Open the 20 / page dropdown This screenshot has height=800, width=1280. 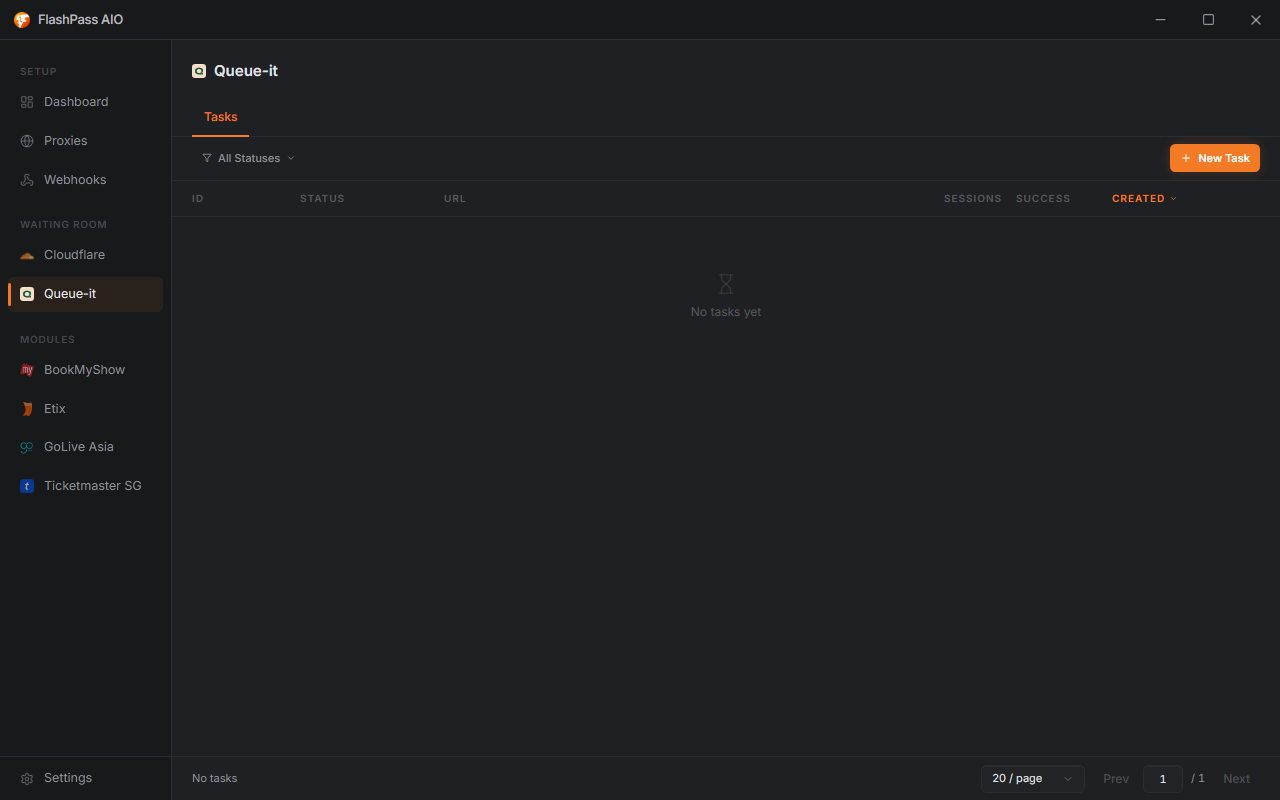tap(1033, 778)
